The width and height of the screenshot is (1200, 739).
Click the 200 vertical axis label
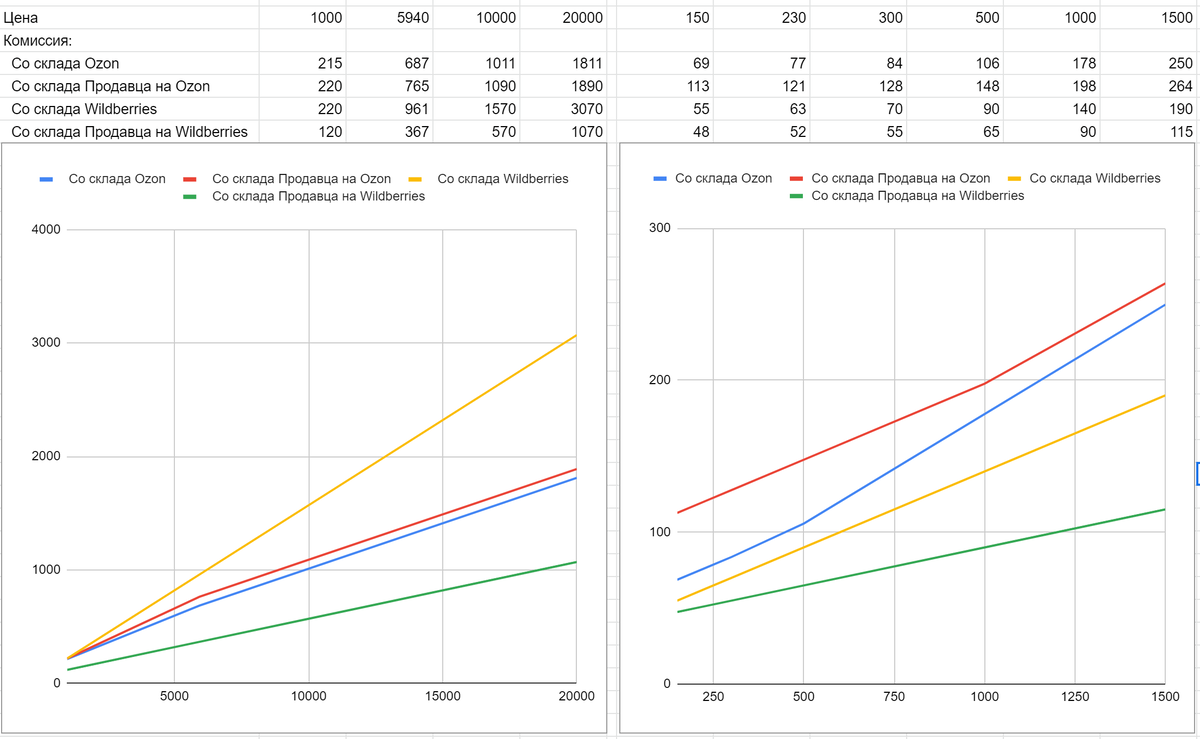point(660,380)
